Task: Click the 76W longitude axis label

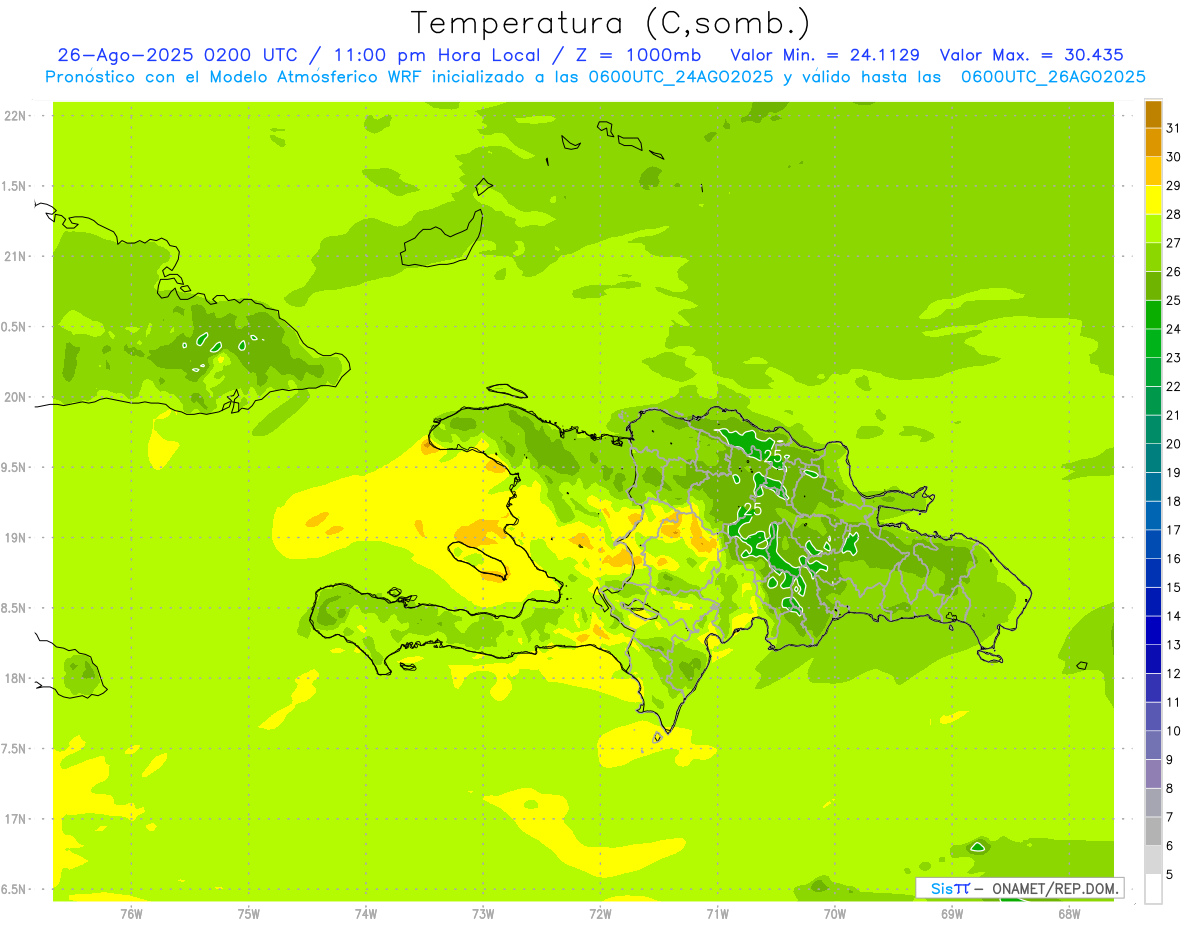Action: (x=131, y=914)
